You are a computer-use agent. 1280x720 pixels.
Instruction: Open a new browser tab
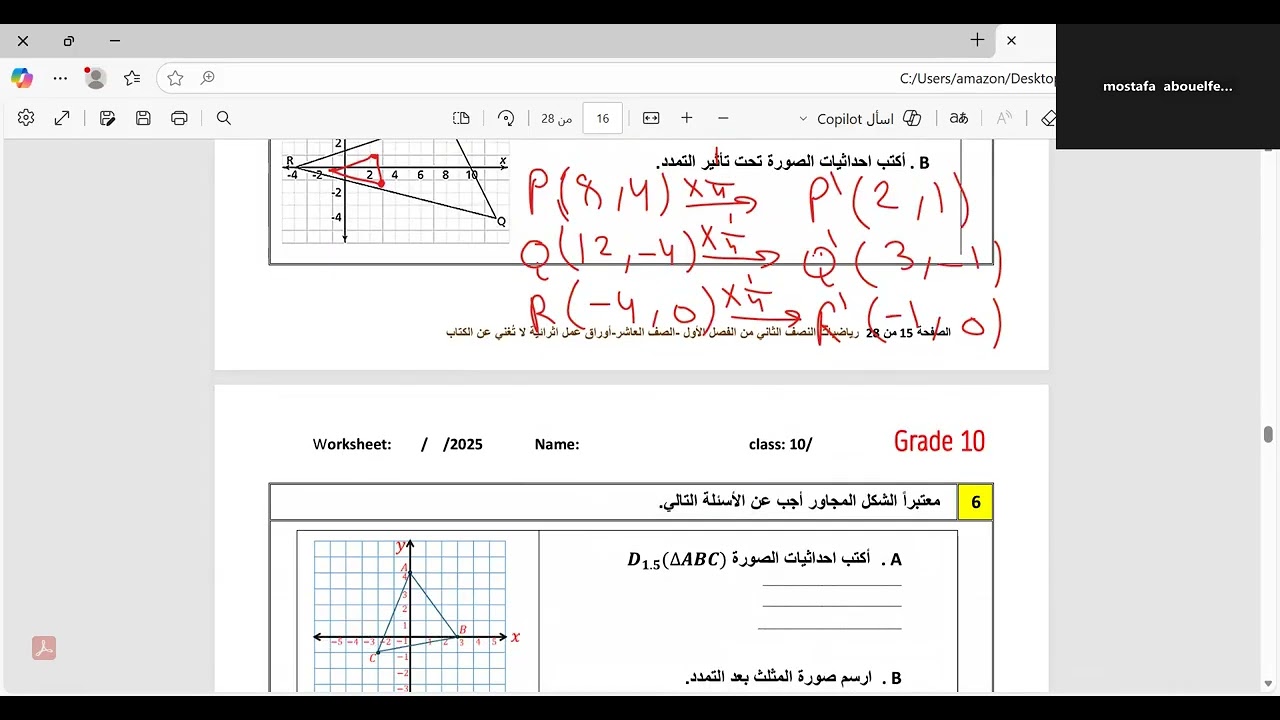pyautogui.click(x=977, y=41)
